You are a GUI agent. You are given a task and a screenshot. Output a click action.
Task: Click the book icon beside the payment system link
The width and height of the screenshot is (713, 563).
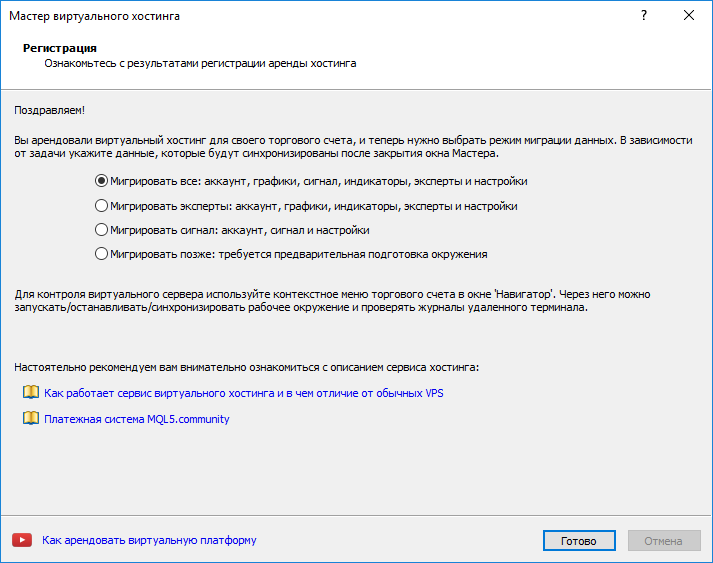30,419
